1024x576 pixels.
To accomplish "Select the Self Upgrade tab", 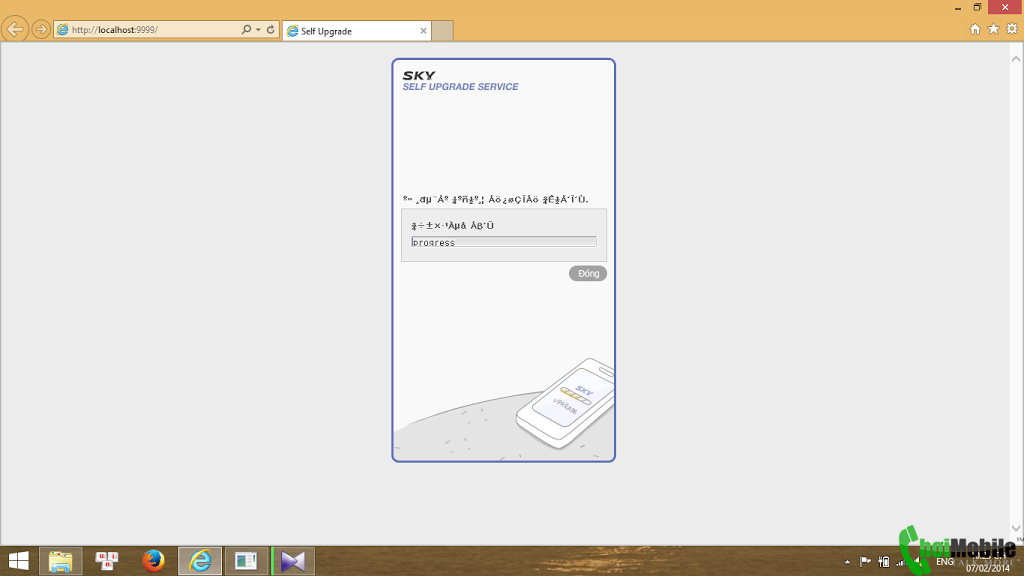I will [x=356, y=31].
